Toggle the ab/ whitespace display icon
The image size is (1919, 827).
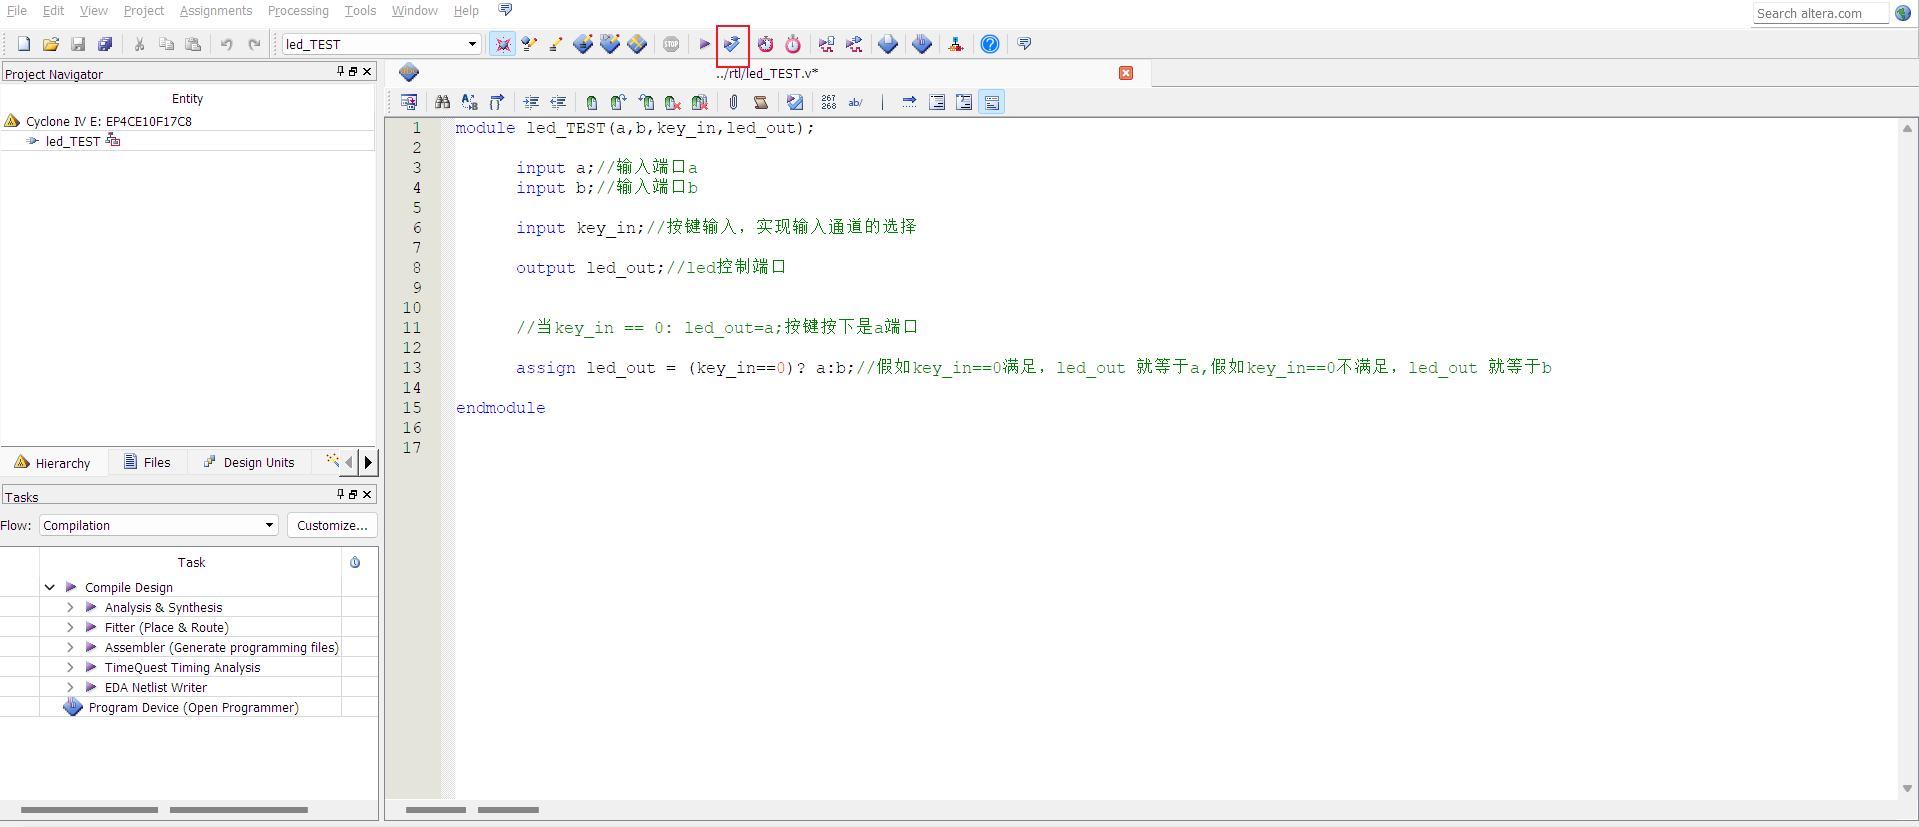(x=856, y=102)
